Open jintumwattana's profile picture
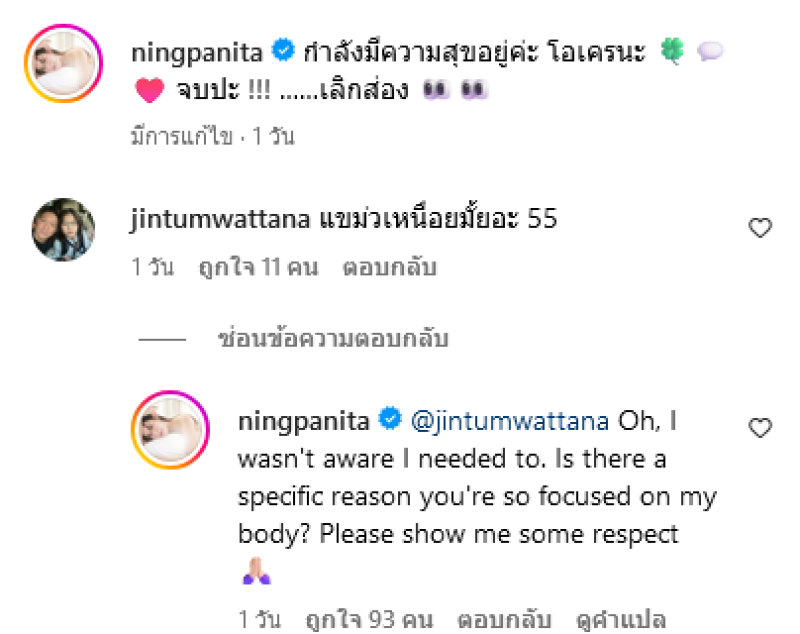 pyautogui.click(x=64, y=229)
